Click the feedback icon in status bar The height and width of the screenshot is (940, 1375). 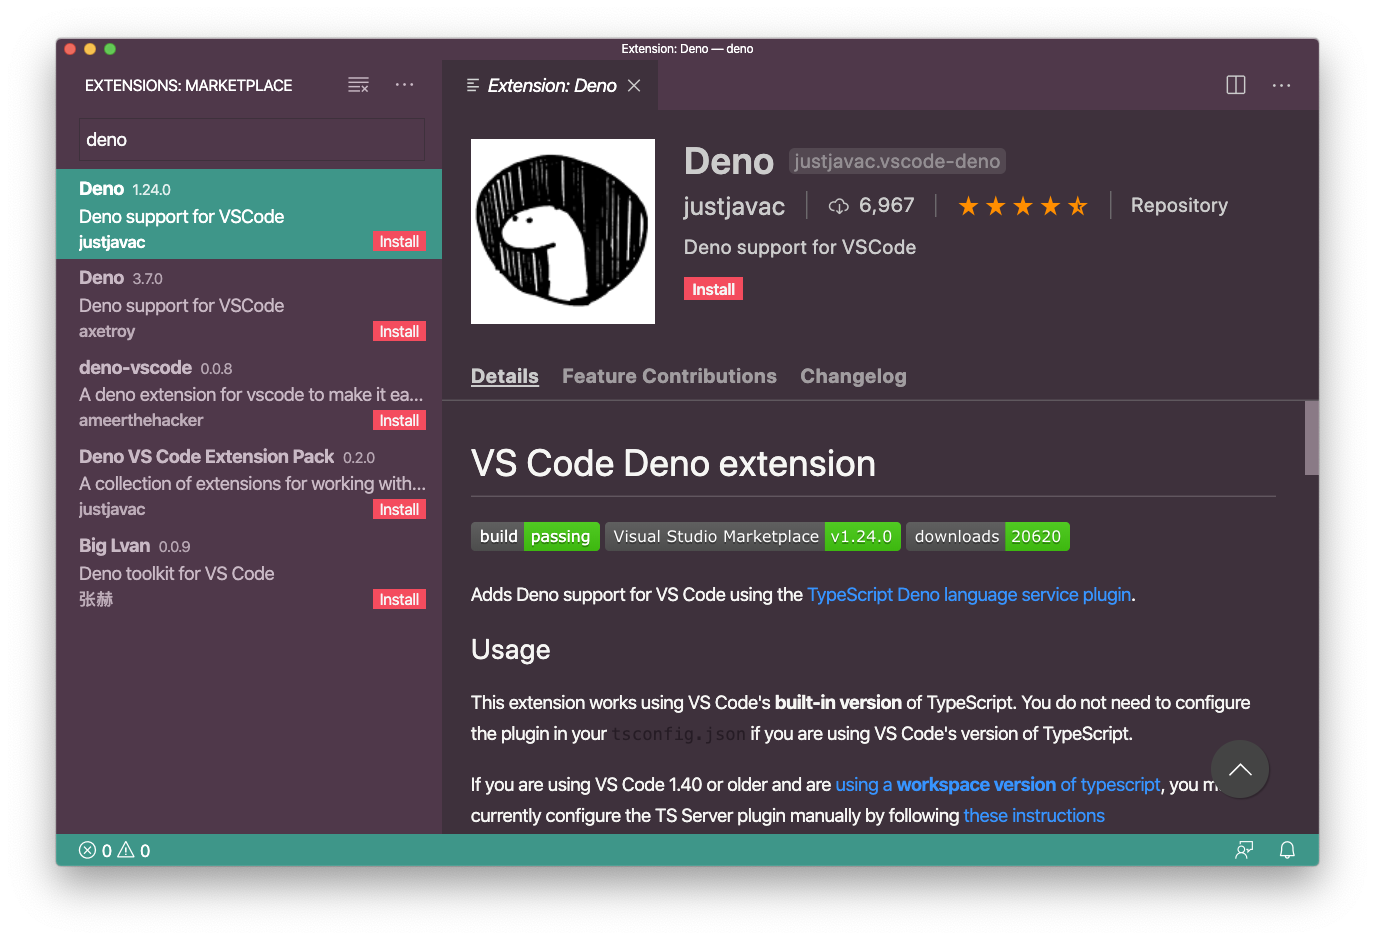[x=1244, y=850]
